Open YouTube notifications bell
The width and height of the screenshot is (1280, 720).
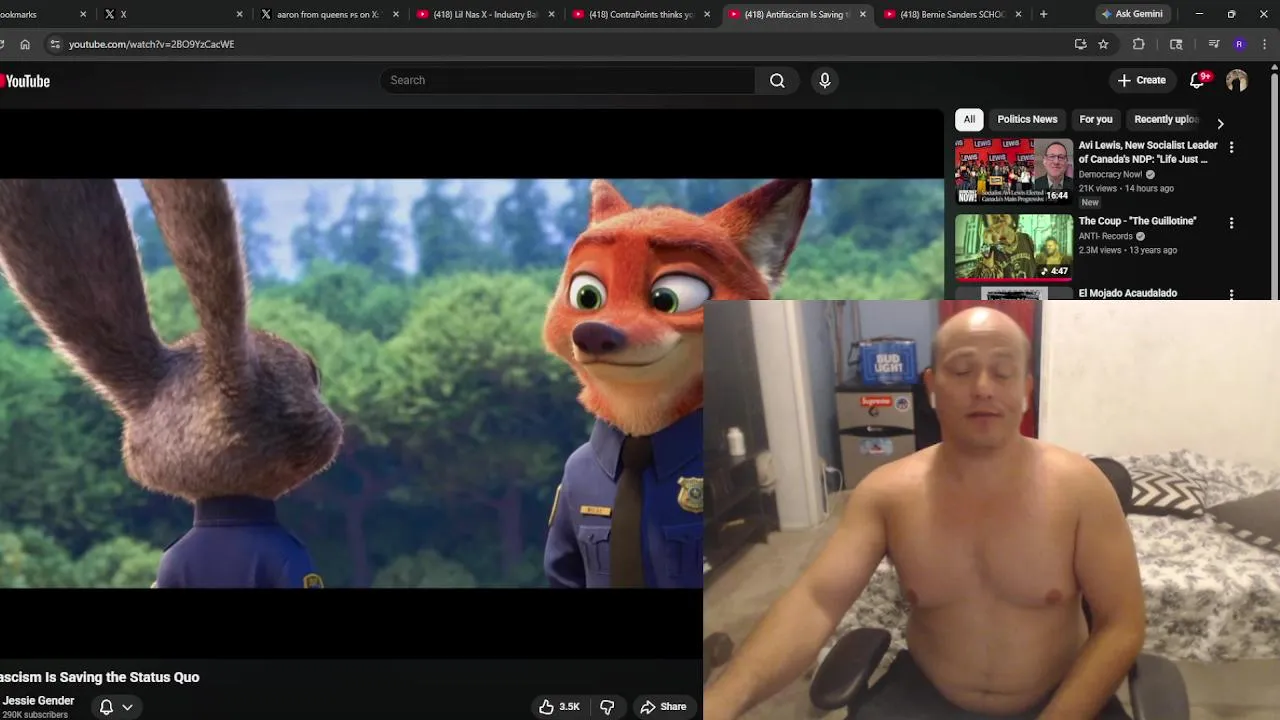coord(1197,80)
